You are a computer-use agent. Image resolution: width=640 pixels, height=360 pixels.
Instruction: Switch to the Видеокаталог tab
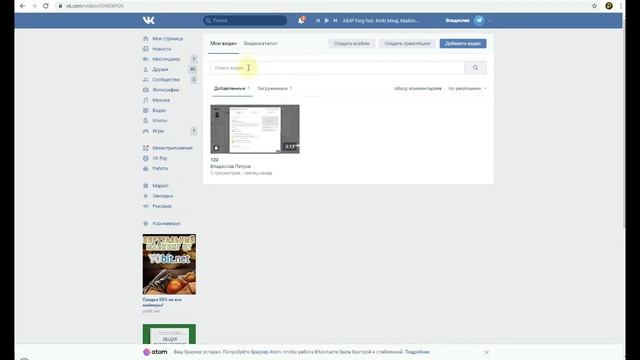[x=260, y=43]
